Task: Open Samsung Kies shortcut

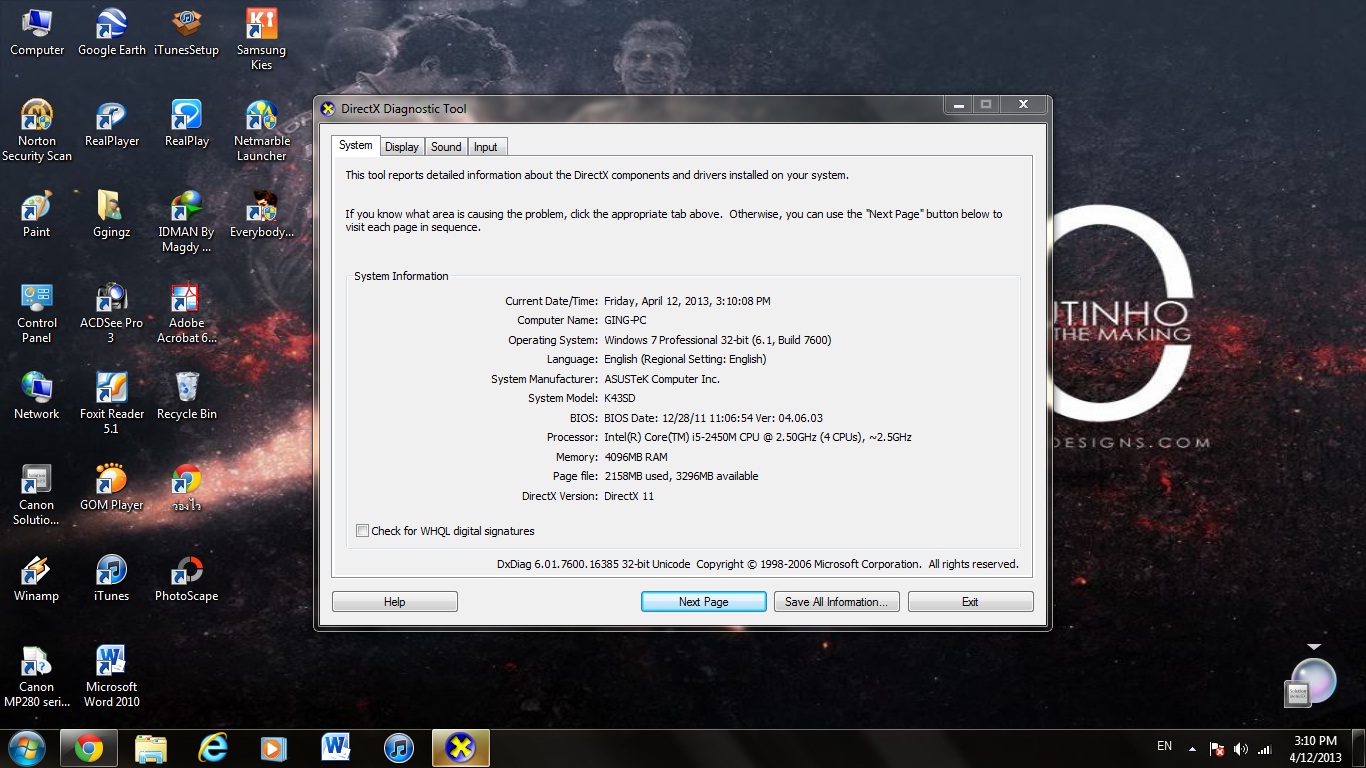Action: click(261, 39)
